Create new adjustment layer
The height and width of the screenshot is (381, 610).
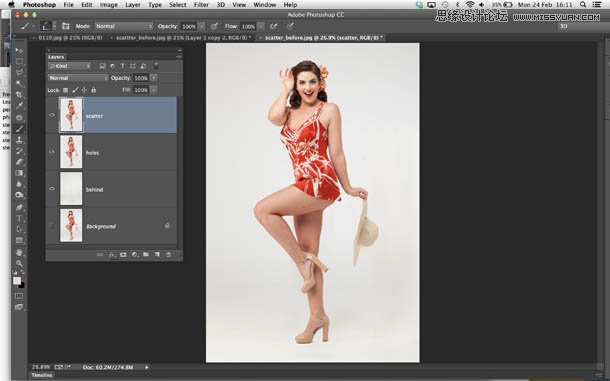[x=135, y=255]
